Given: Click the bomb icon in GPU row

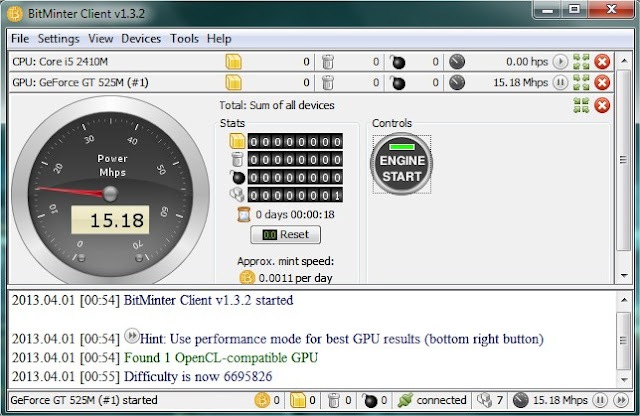Looking at the screenshot, I should [397, 83].
